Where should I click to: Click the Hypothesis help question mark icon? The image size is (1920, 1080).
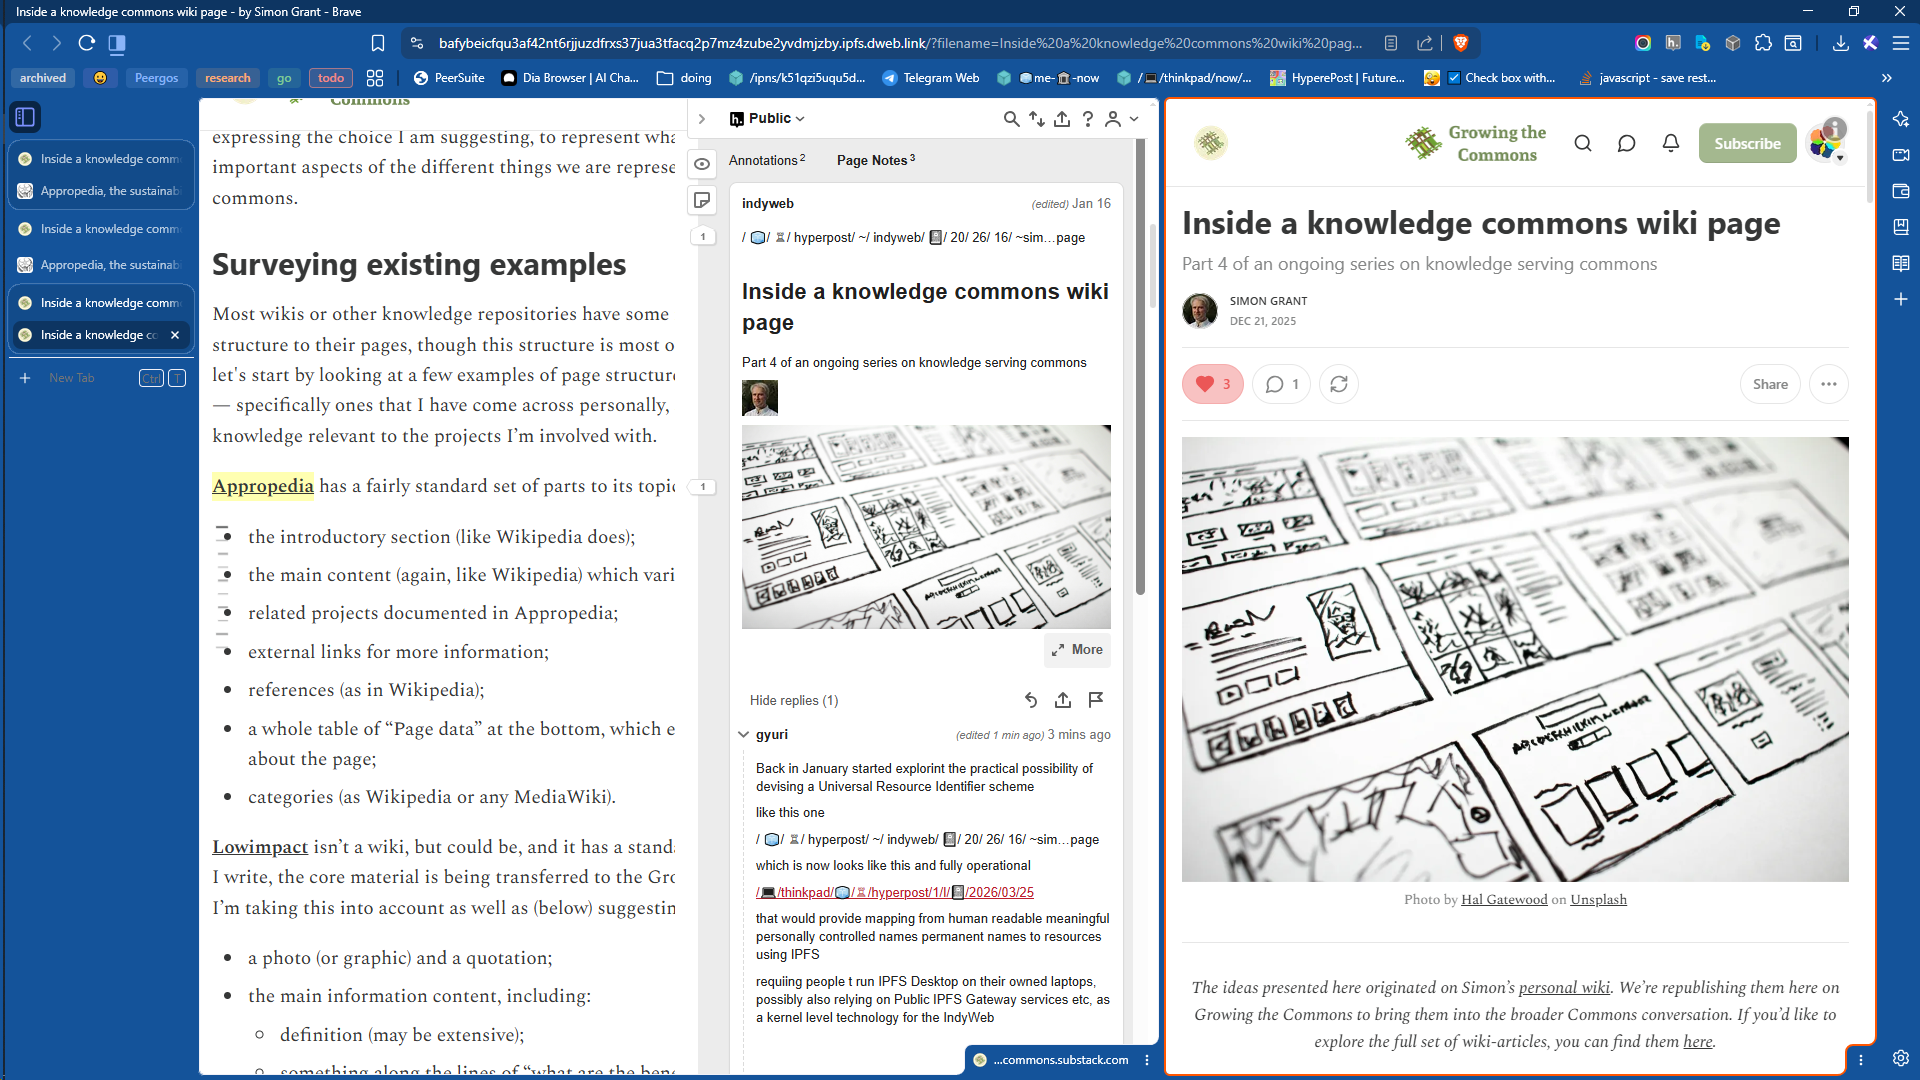[x=1088, y=119]
